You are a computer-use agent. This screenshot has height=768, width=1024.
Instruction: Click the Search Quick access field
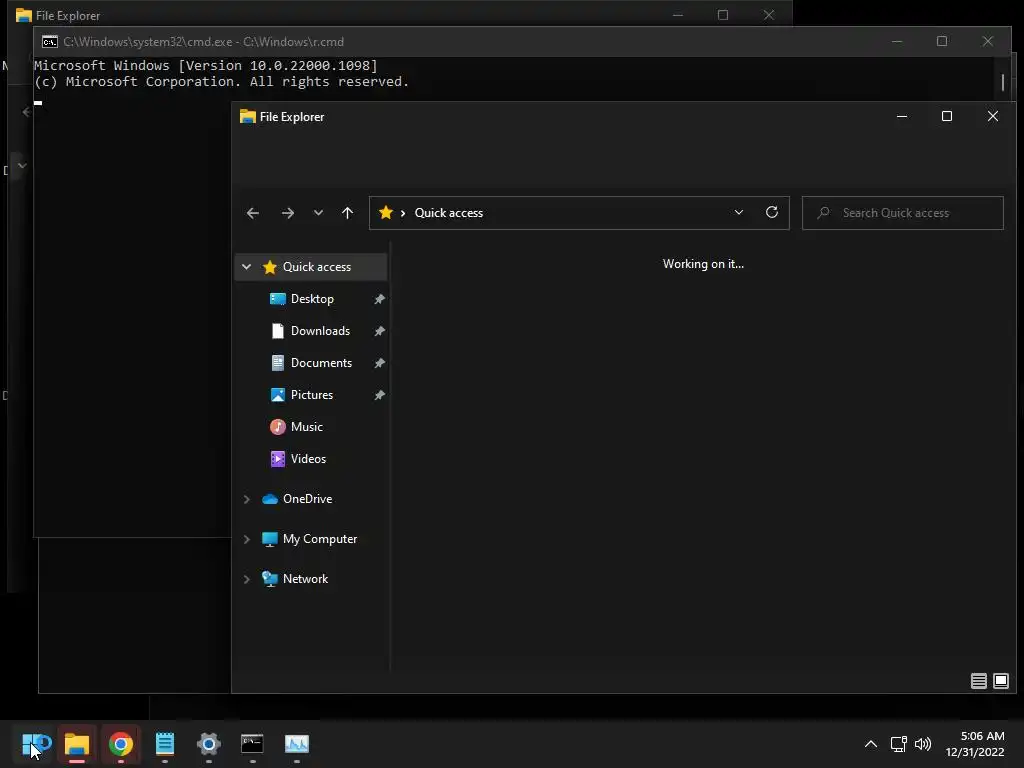point(903,213)
